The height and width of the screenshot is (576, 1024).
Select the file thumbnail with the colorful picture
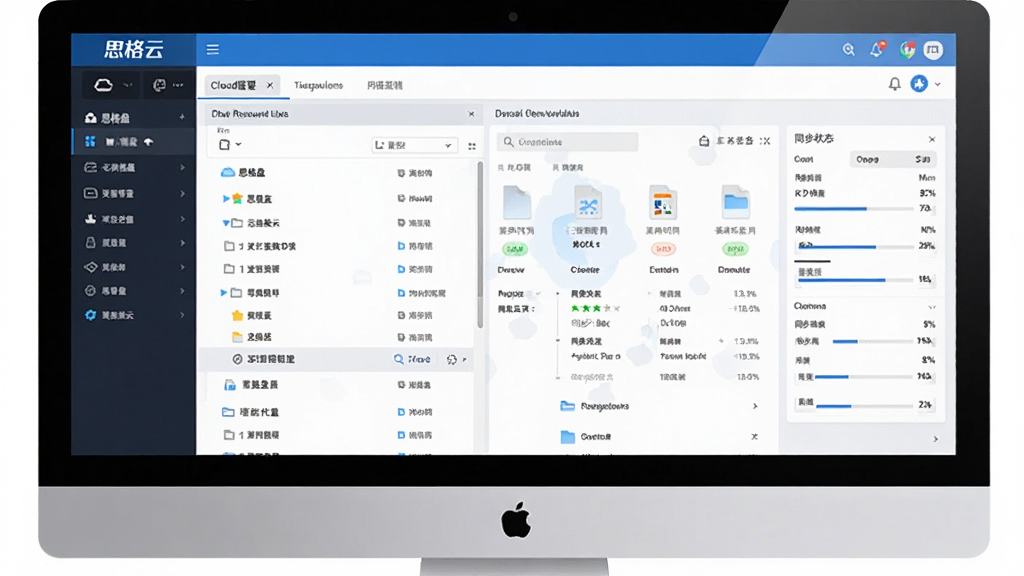[662, 202]
